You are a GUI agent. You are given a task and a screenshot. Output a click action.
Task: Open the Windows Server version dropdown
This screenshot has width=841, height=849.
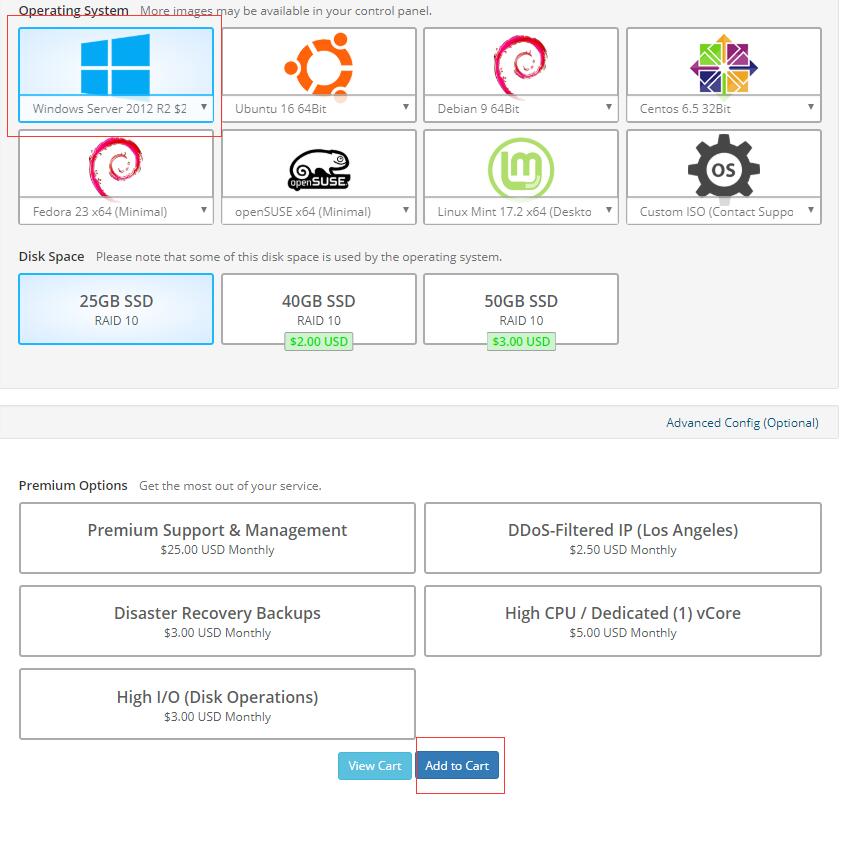116,108
